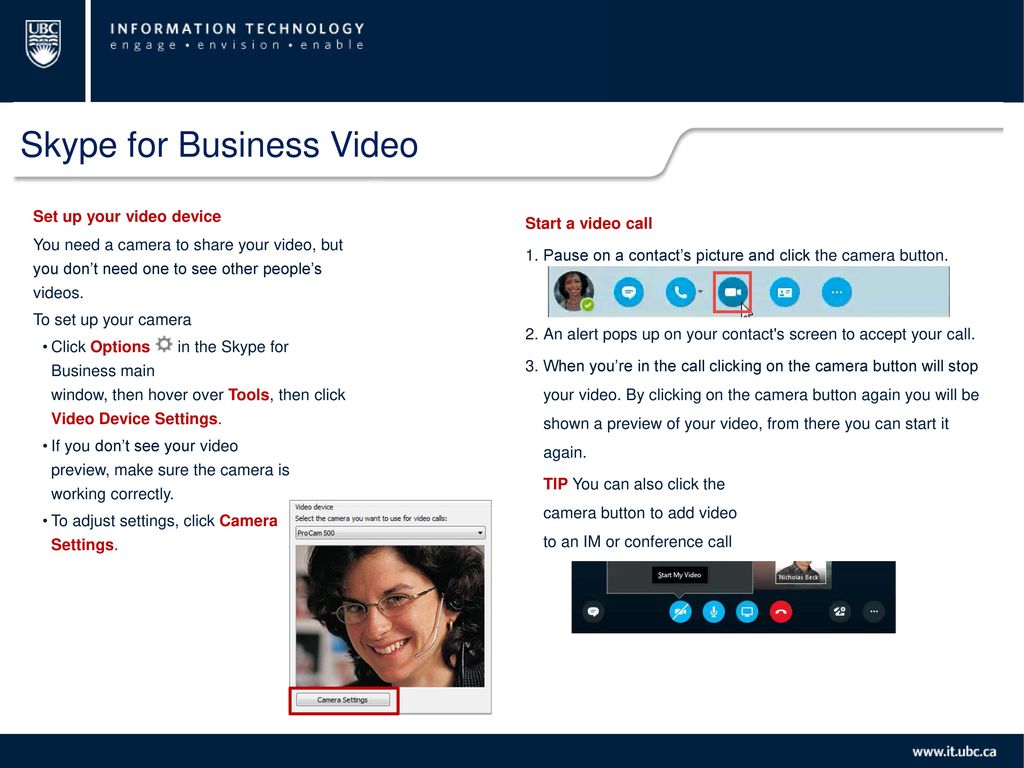Open the ProCam 500 camera dropdown
This screenshot has height=768, width=1024.
pos(390,533)
